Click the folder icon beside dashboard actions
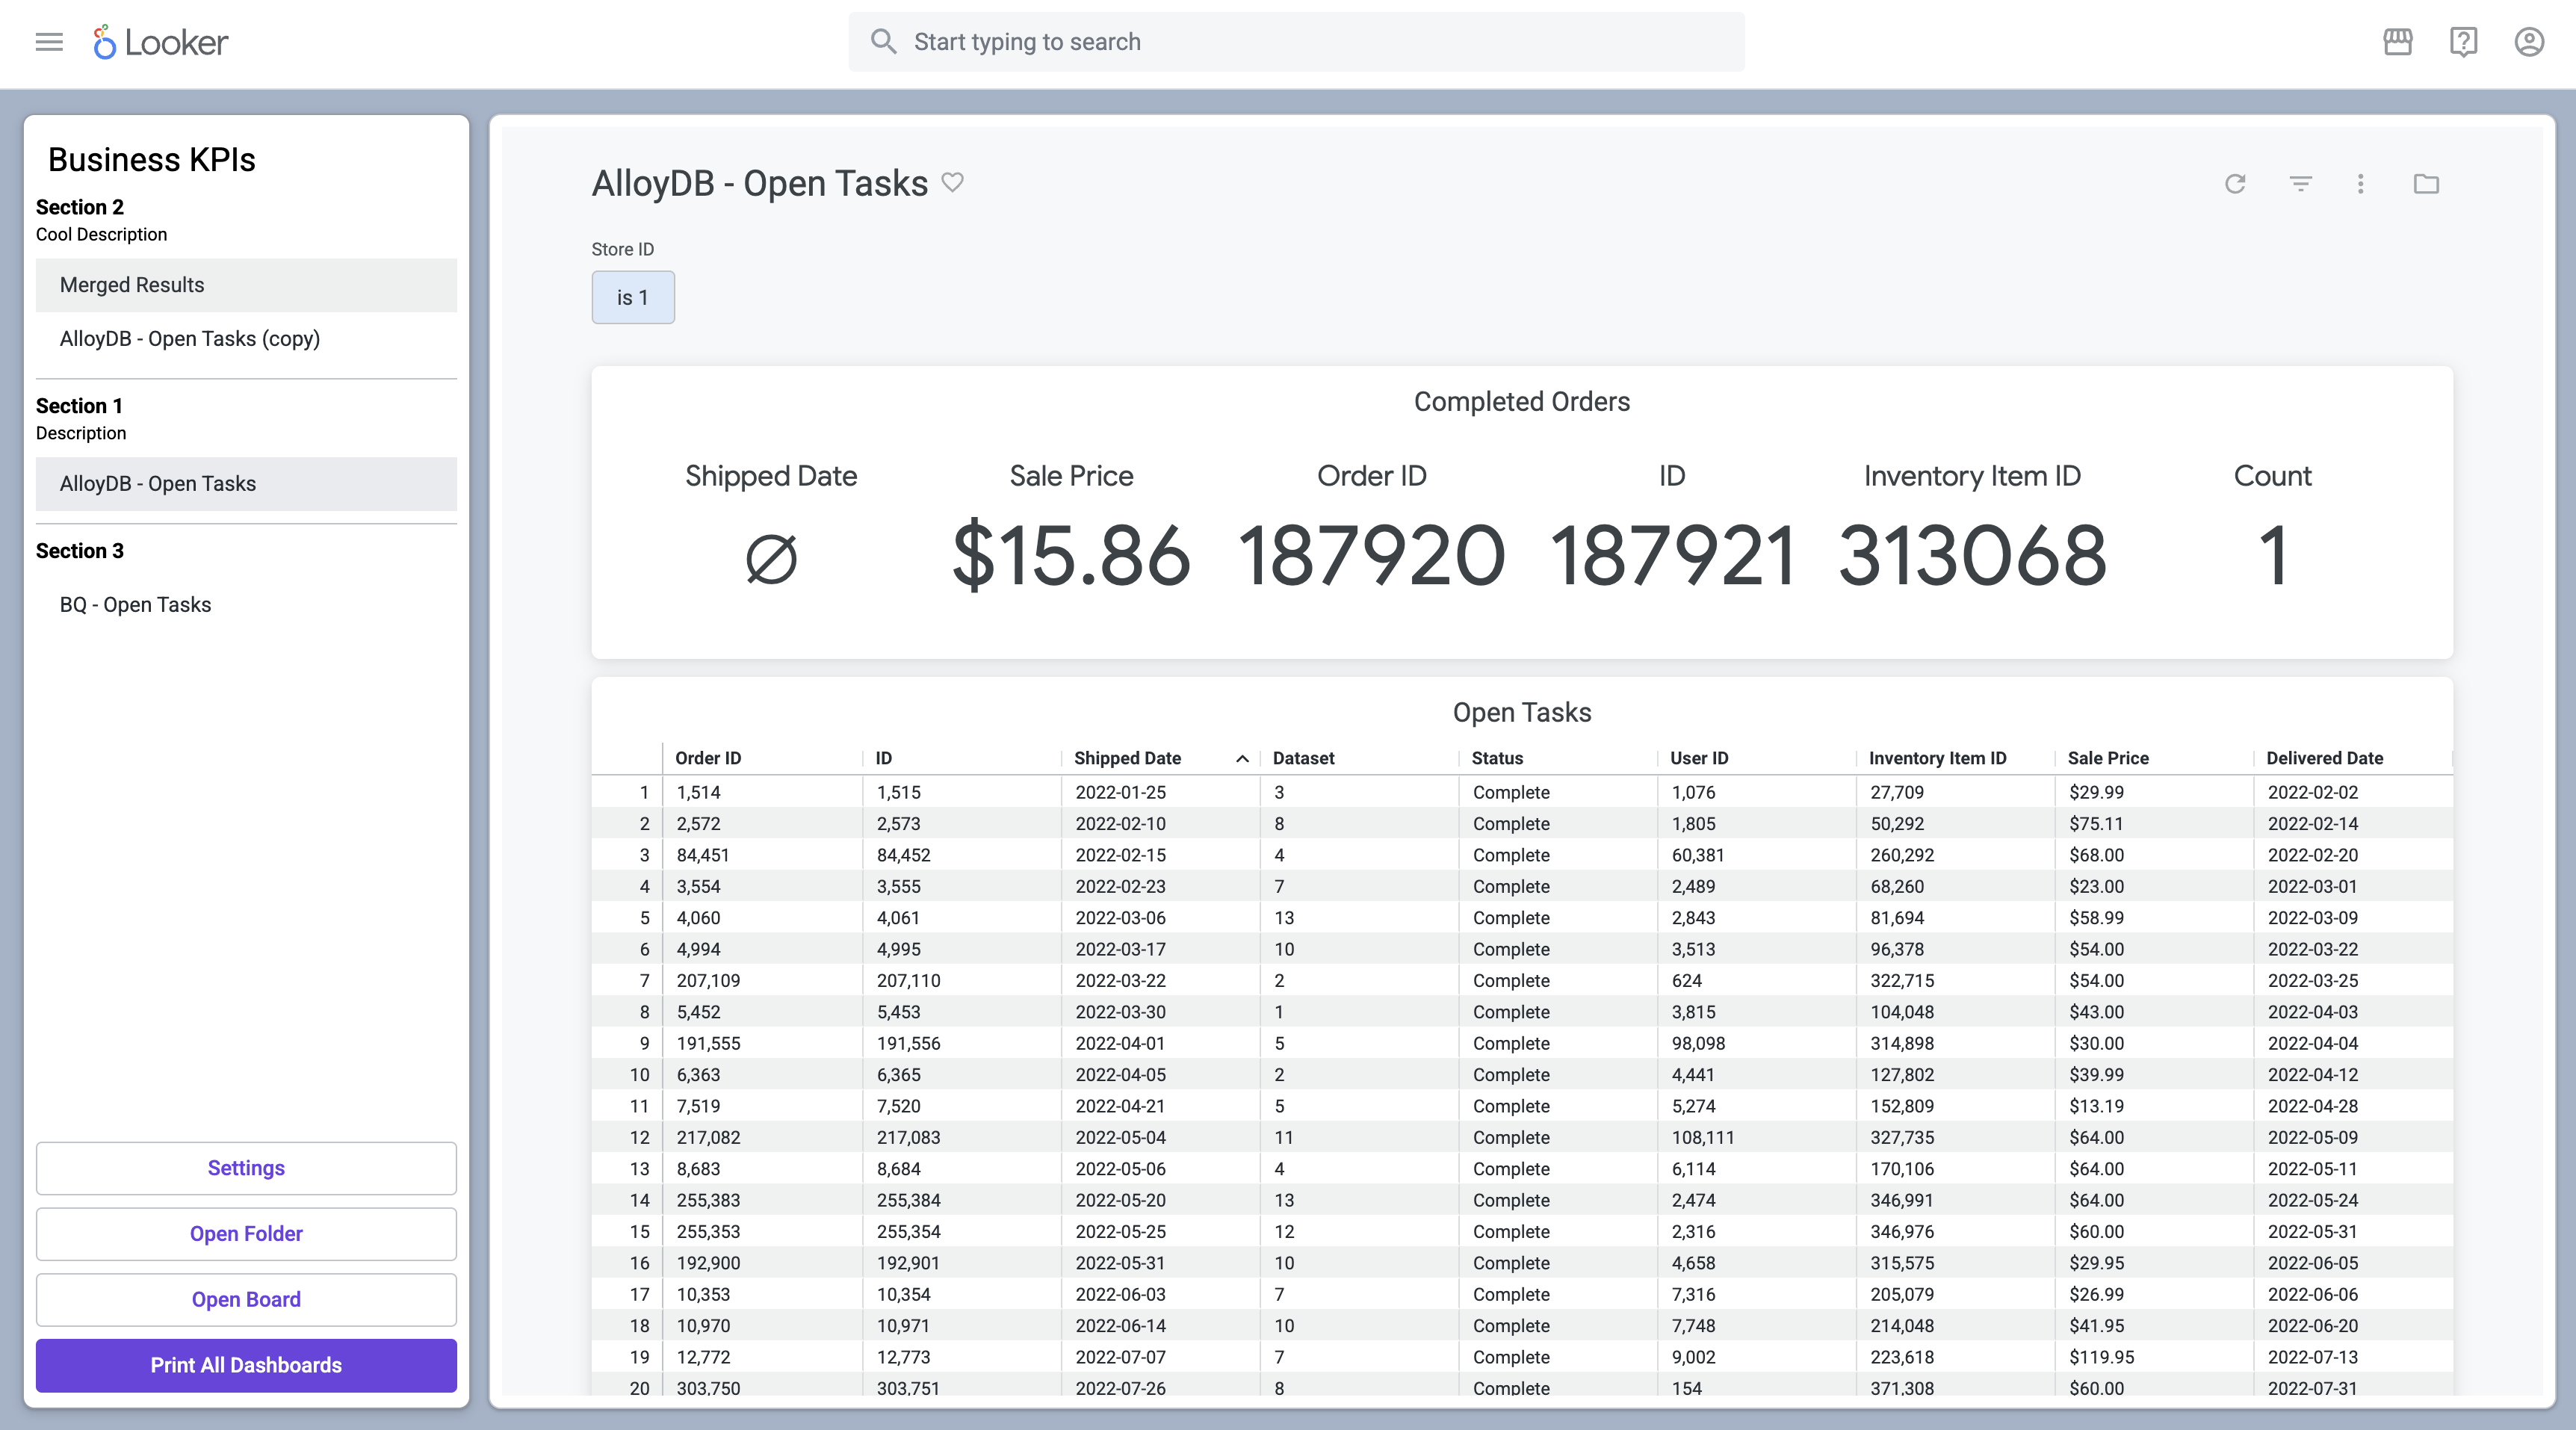2576x1430 pixels. click(2426, 184)
